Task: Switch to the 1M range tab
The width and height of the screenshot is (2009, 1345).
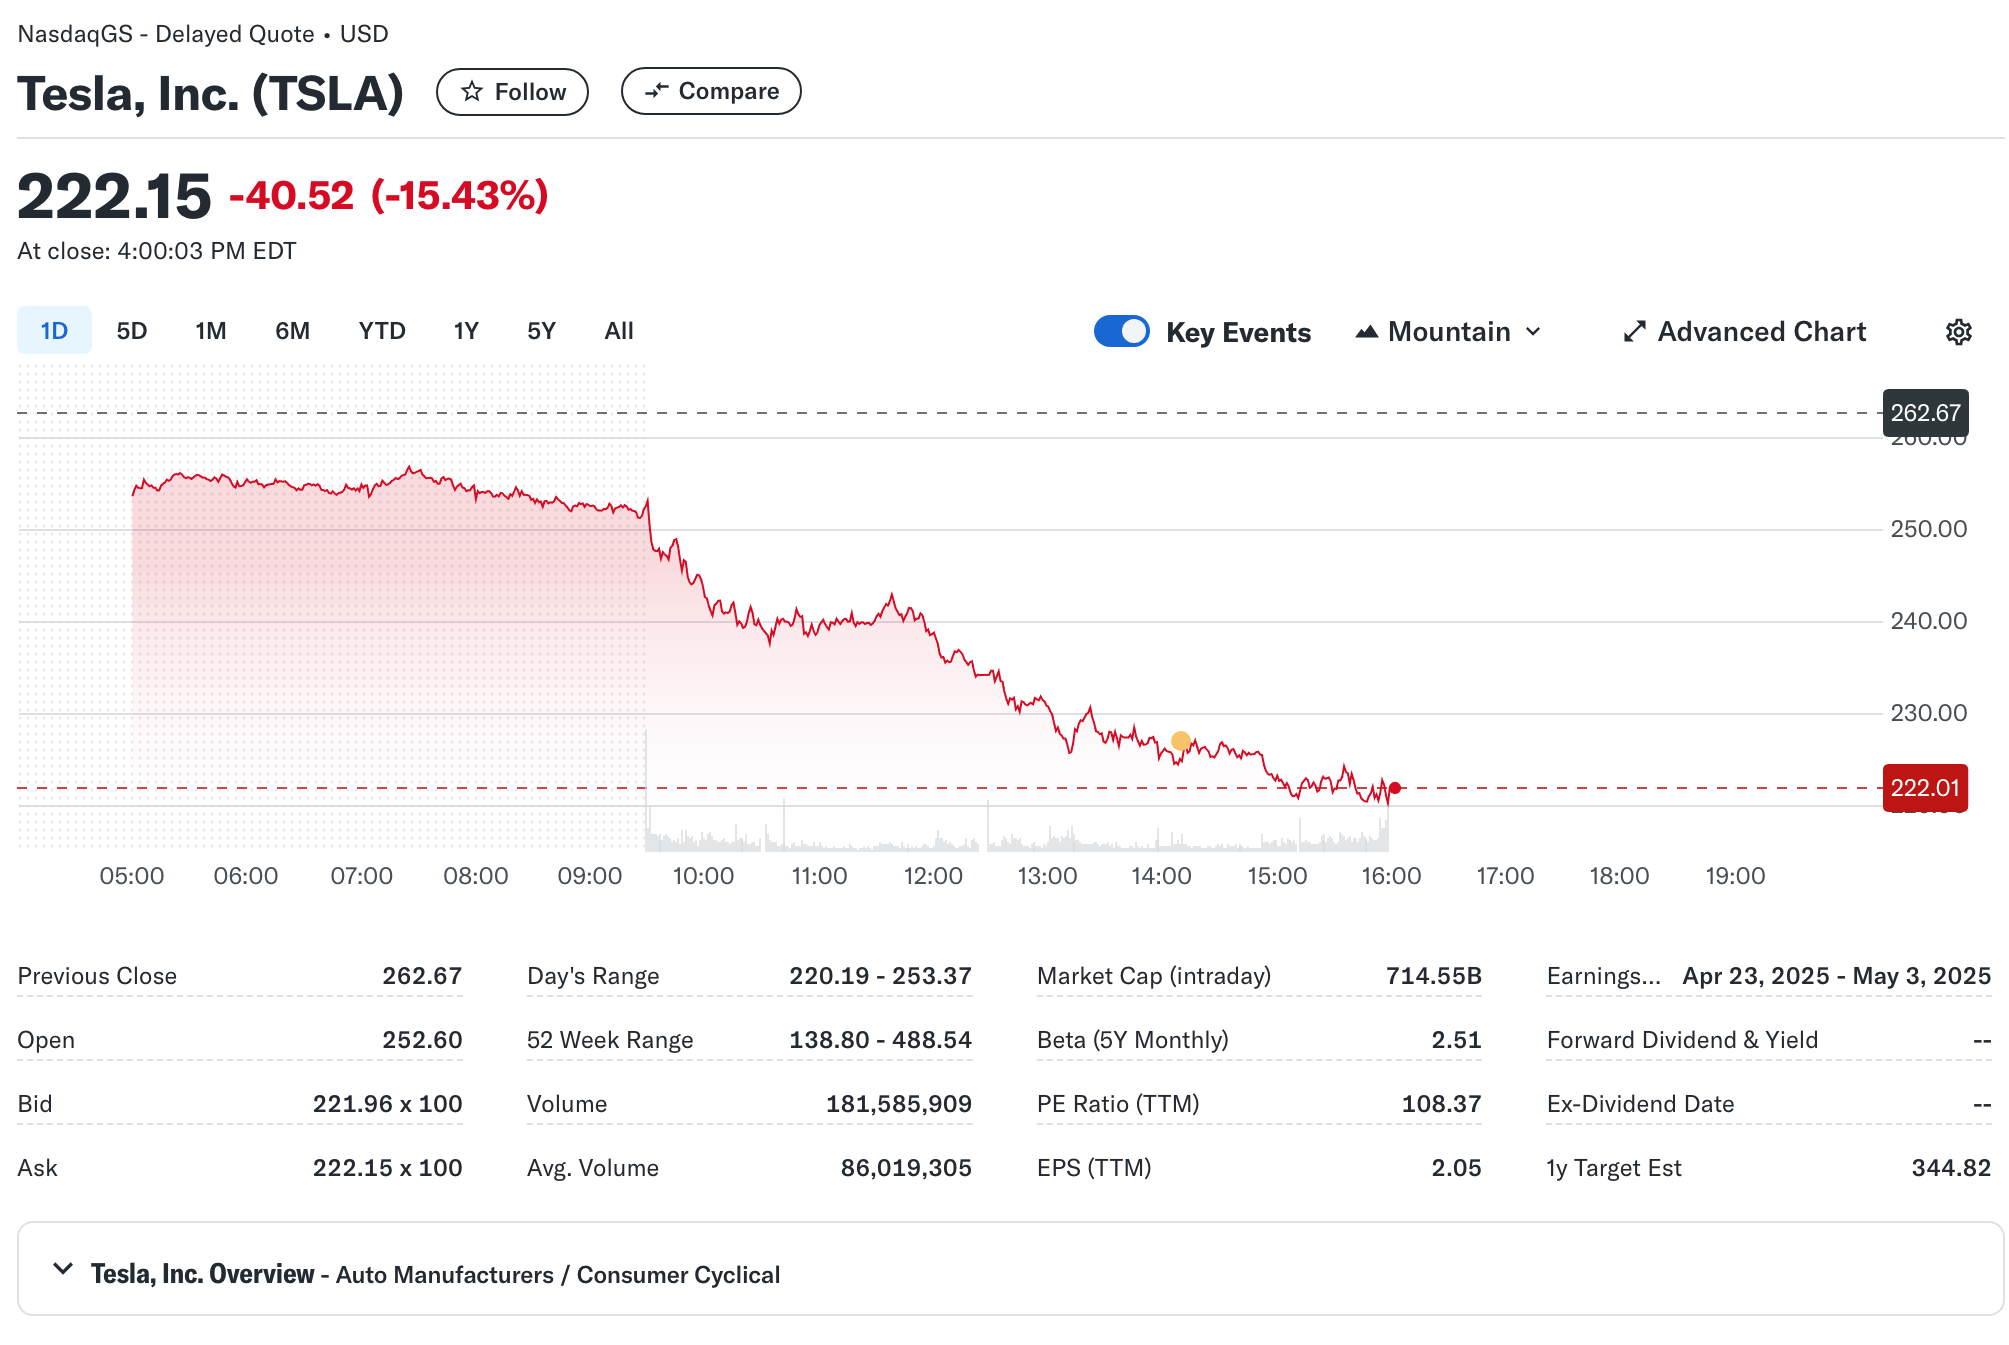Action: [210, 330]
